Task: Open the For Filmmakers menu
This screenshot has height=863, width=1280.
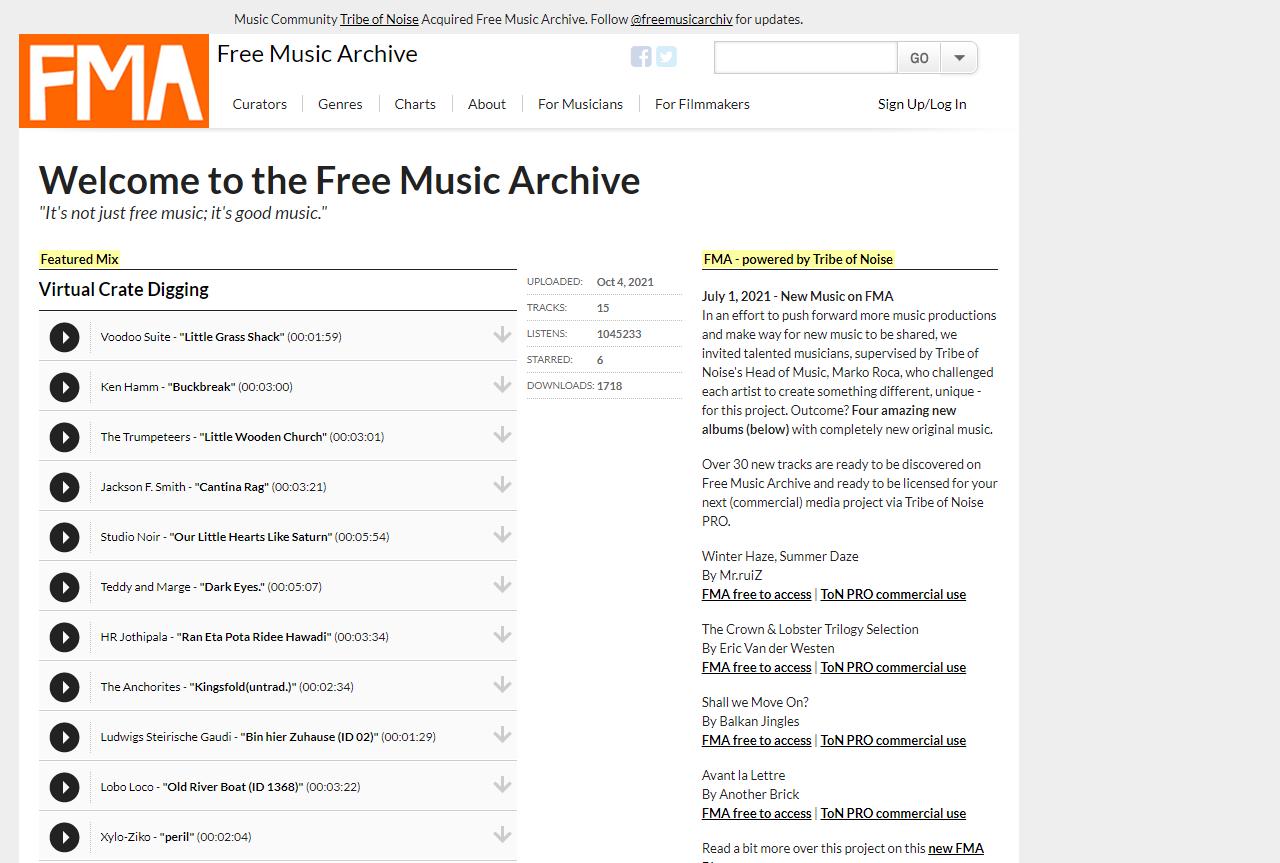Action: pyautogui.click(x=702, y=104)
